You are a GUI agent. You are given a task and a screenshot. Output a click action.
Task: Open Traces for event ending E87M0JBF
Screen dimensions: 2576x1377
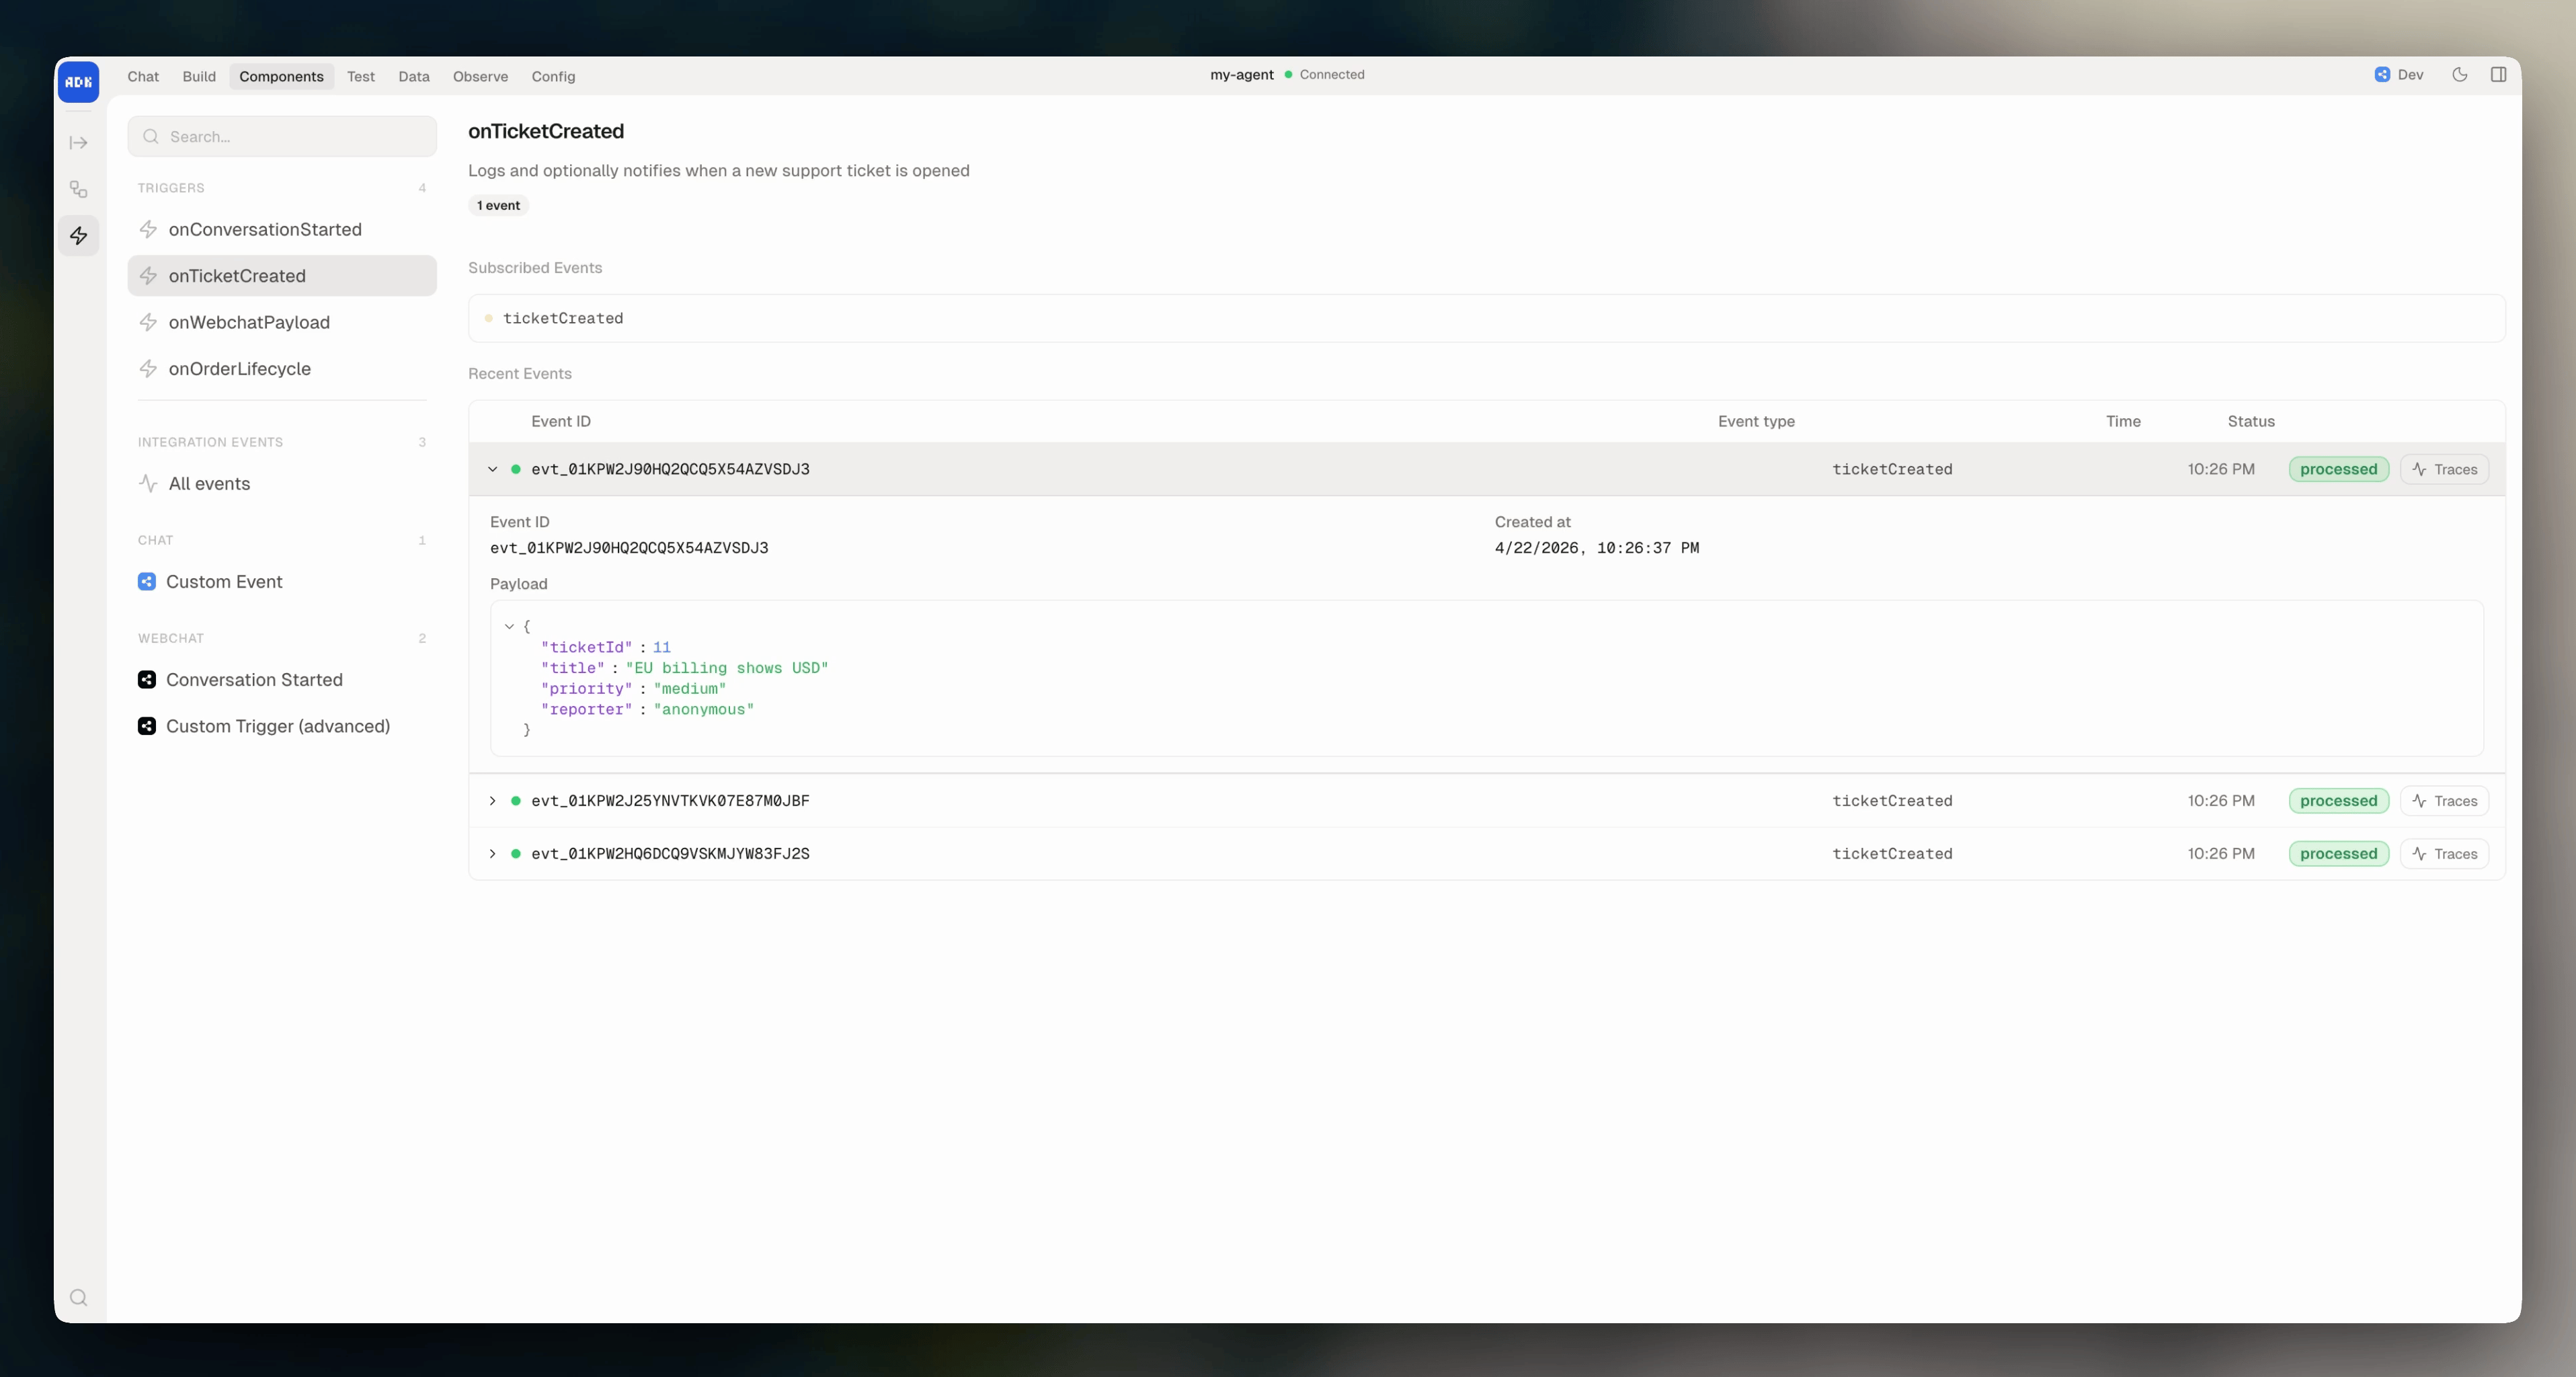point(2444,800)
